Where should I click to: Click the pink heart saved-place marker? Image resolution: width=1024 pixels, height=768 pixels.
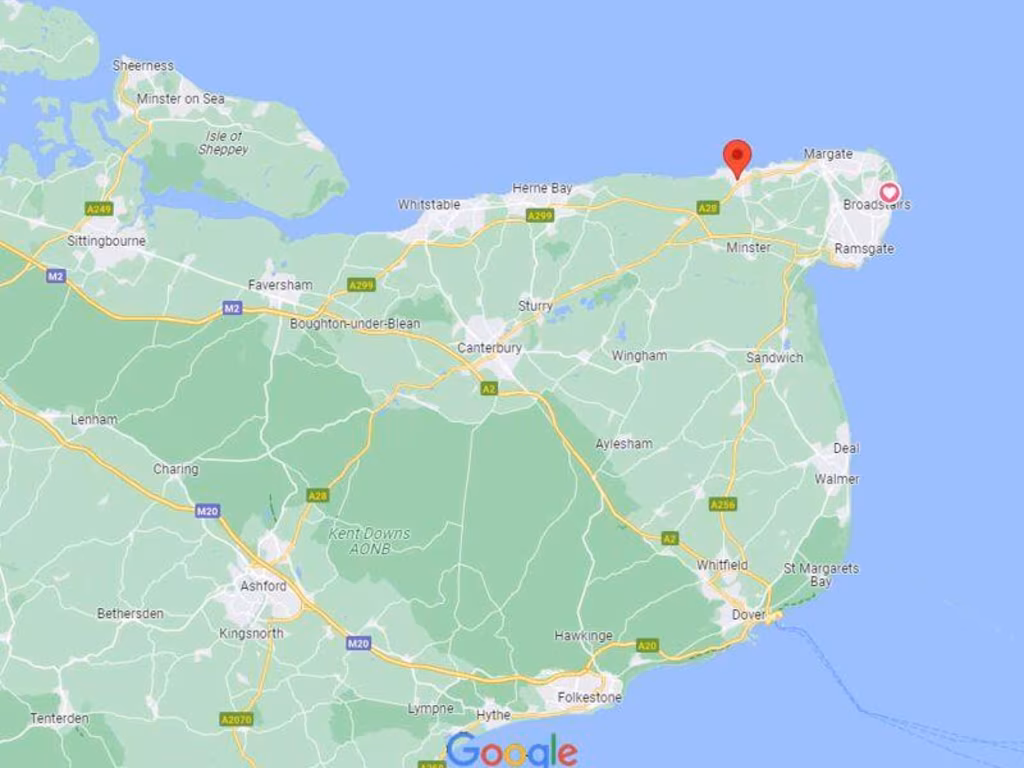(889, 193)
